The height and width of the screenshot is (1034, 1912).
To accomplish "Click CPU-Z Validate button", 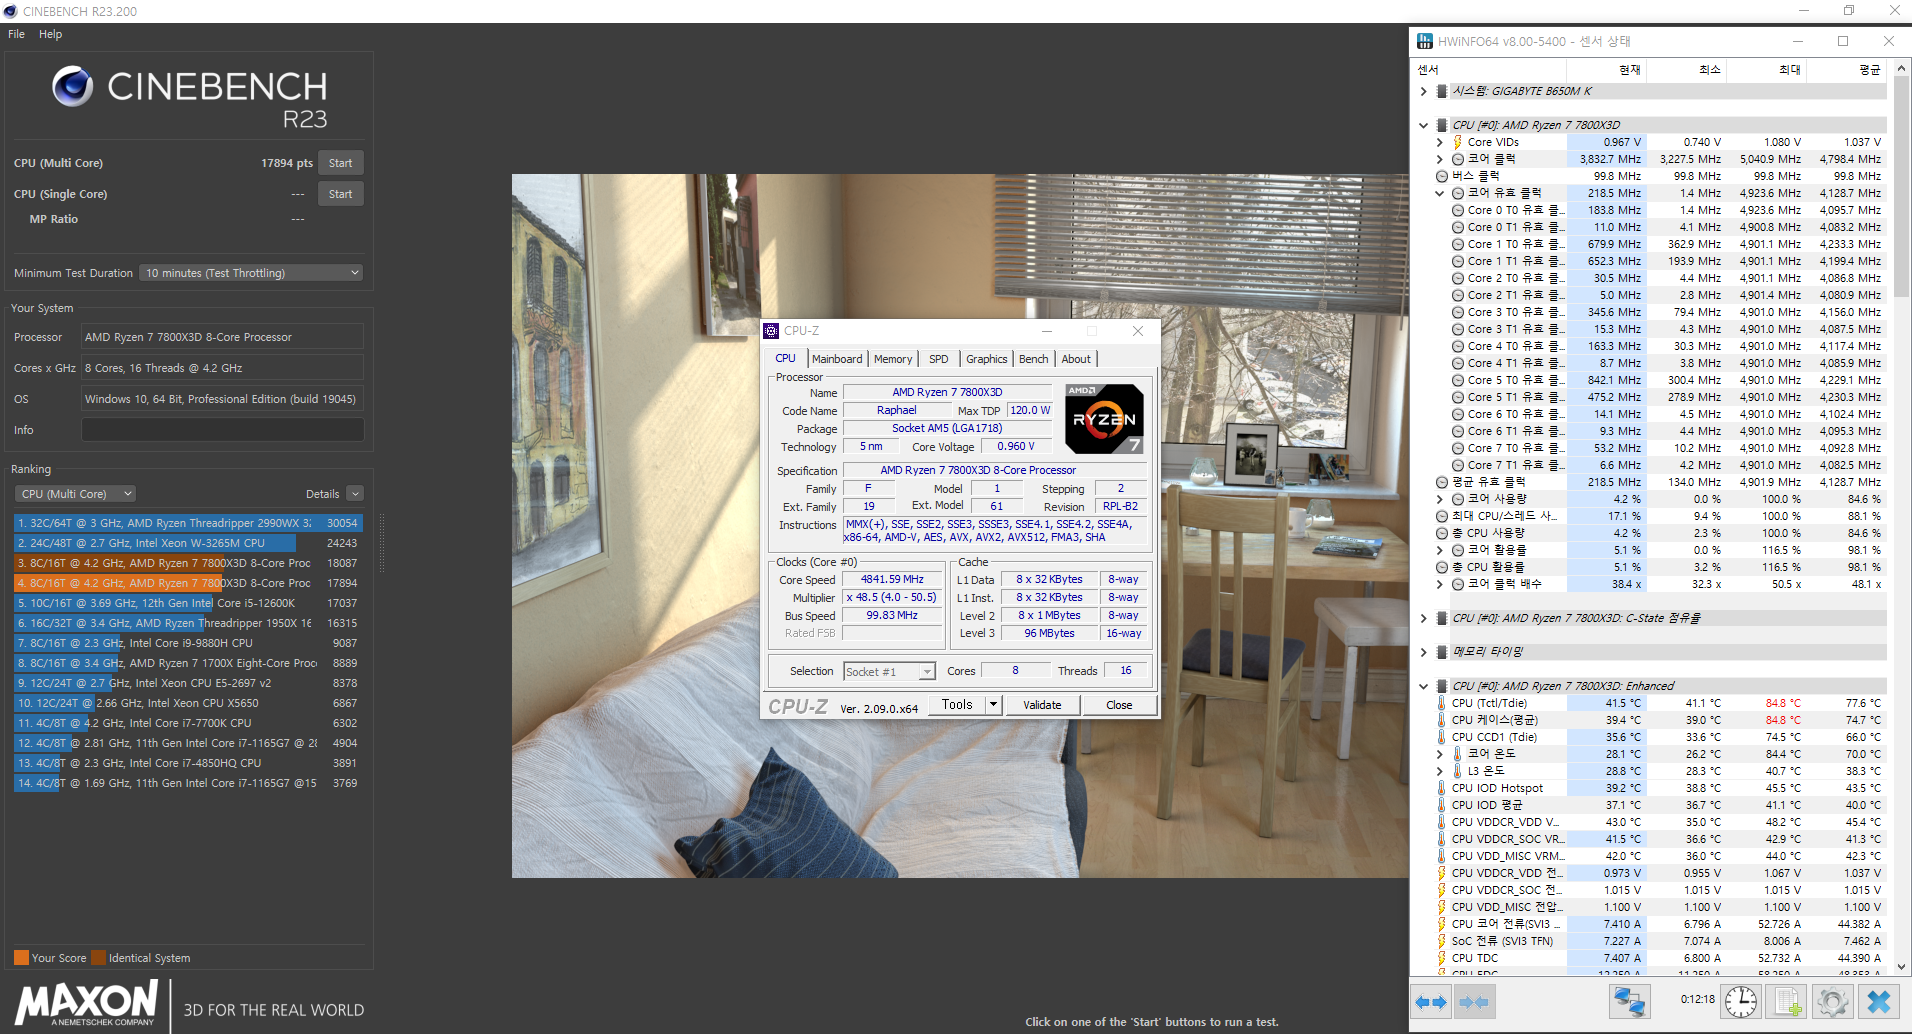I will 1042,705.
